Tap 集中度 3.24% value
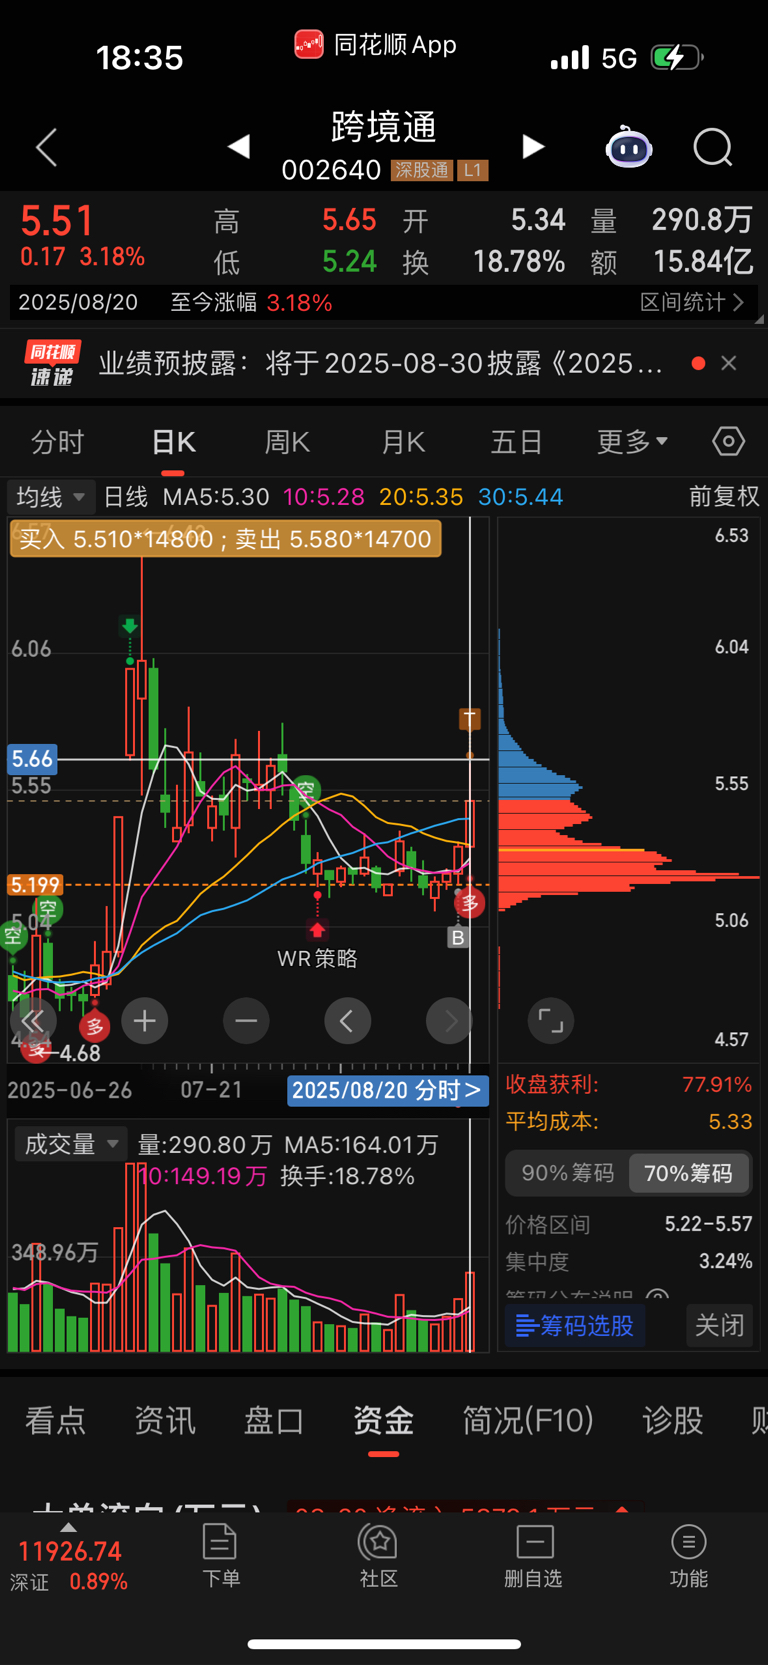 tap(726, 1261)
